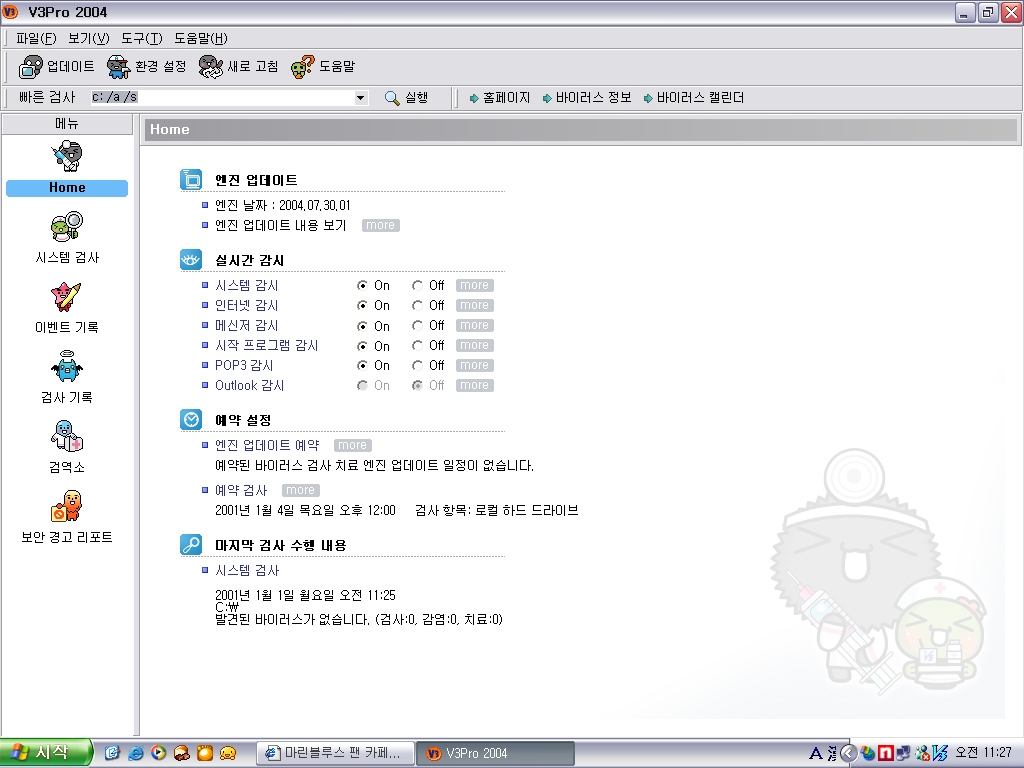This screenshot has width=1024, height=768.
Task: Click the 실시간 감시 eye icon
Action: coord(191,260)
